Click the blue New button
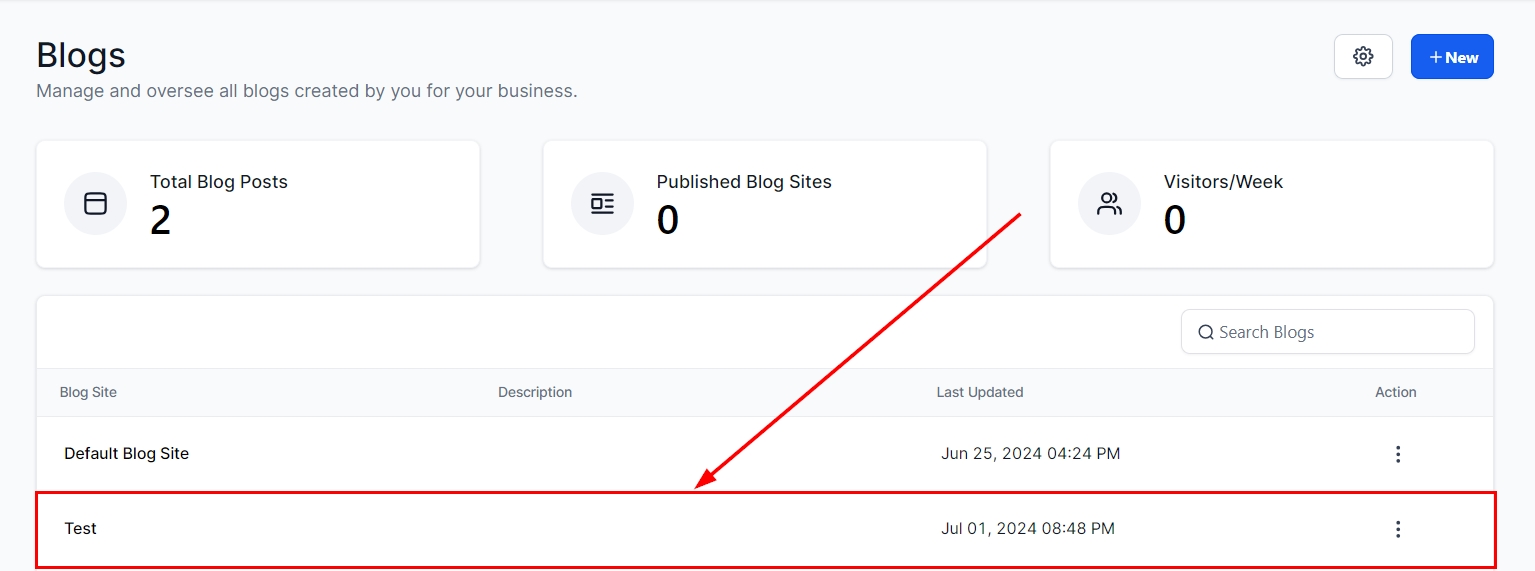Screen dimensions: 1535x571 (x=1452, y=57)
